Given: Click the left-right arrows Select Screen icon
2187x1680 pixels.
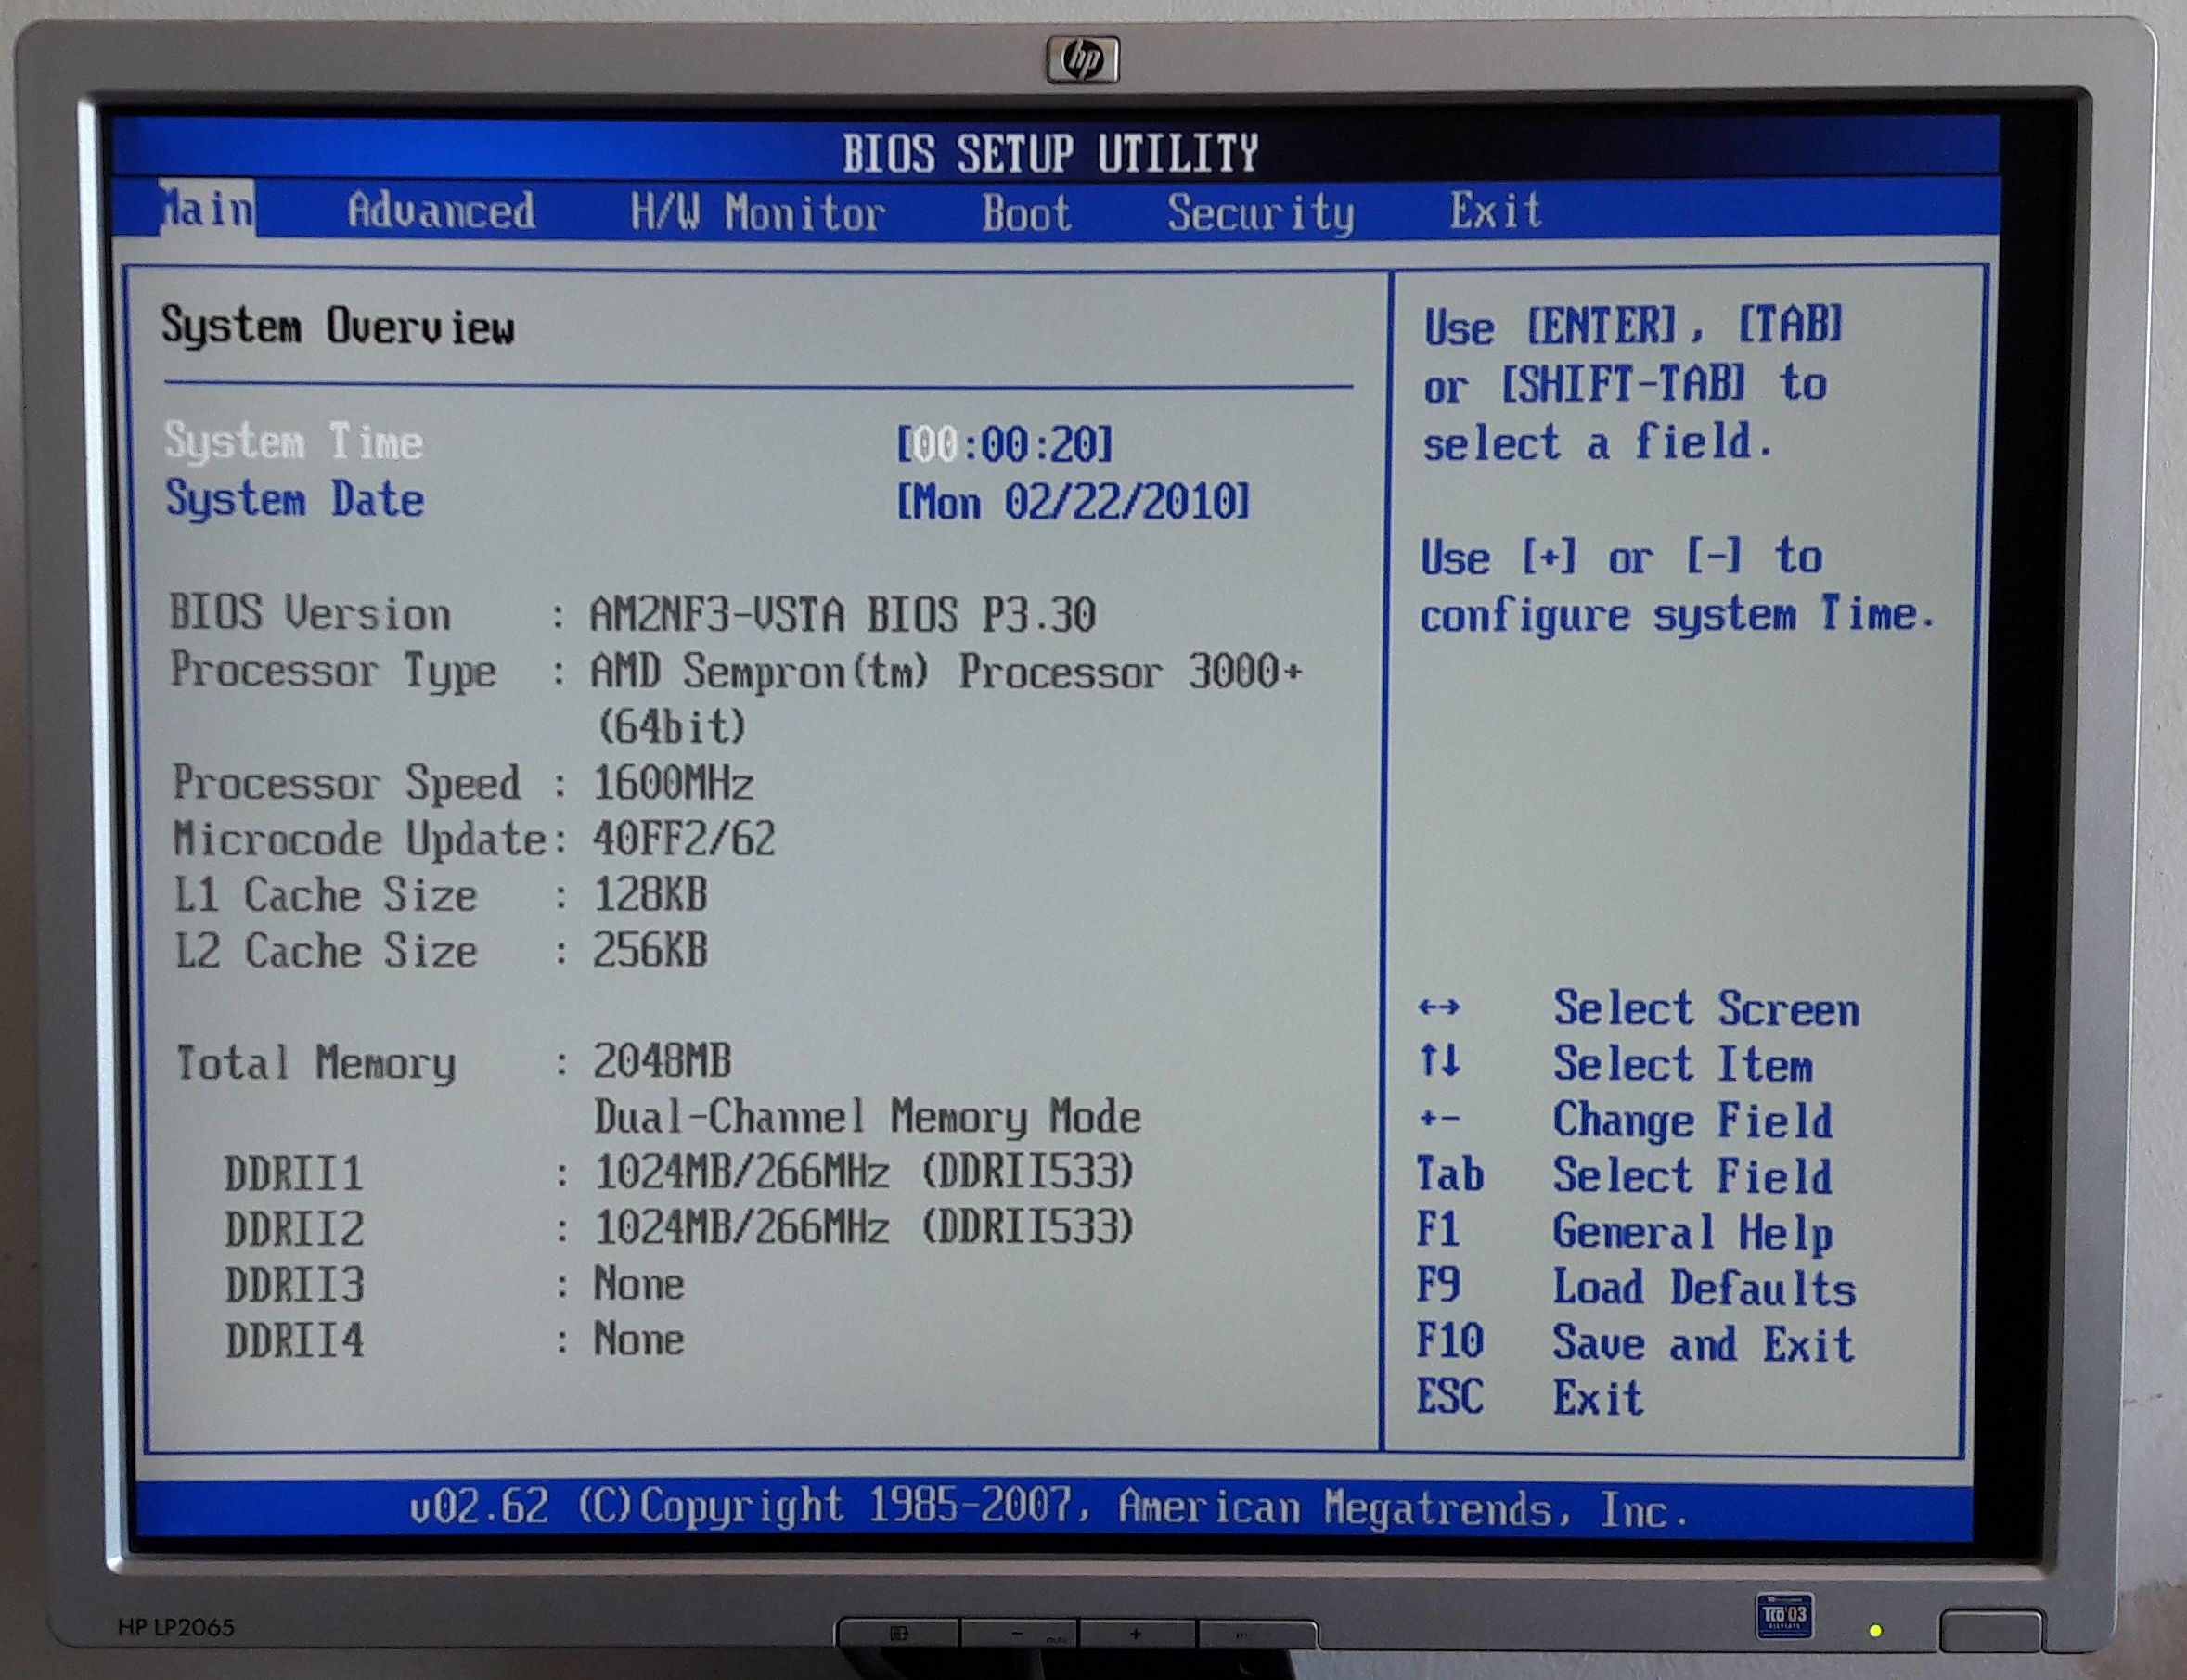Looking at the screenshot, I should coord(1438,1007).
